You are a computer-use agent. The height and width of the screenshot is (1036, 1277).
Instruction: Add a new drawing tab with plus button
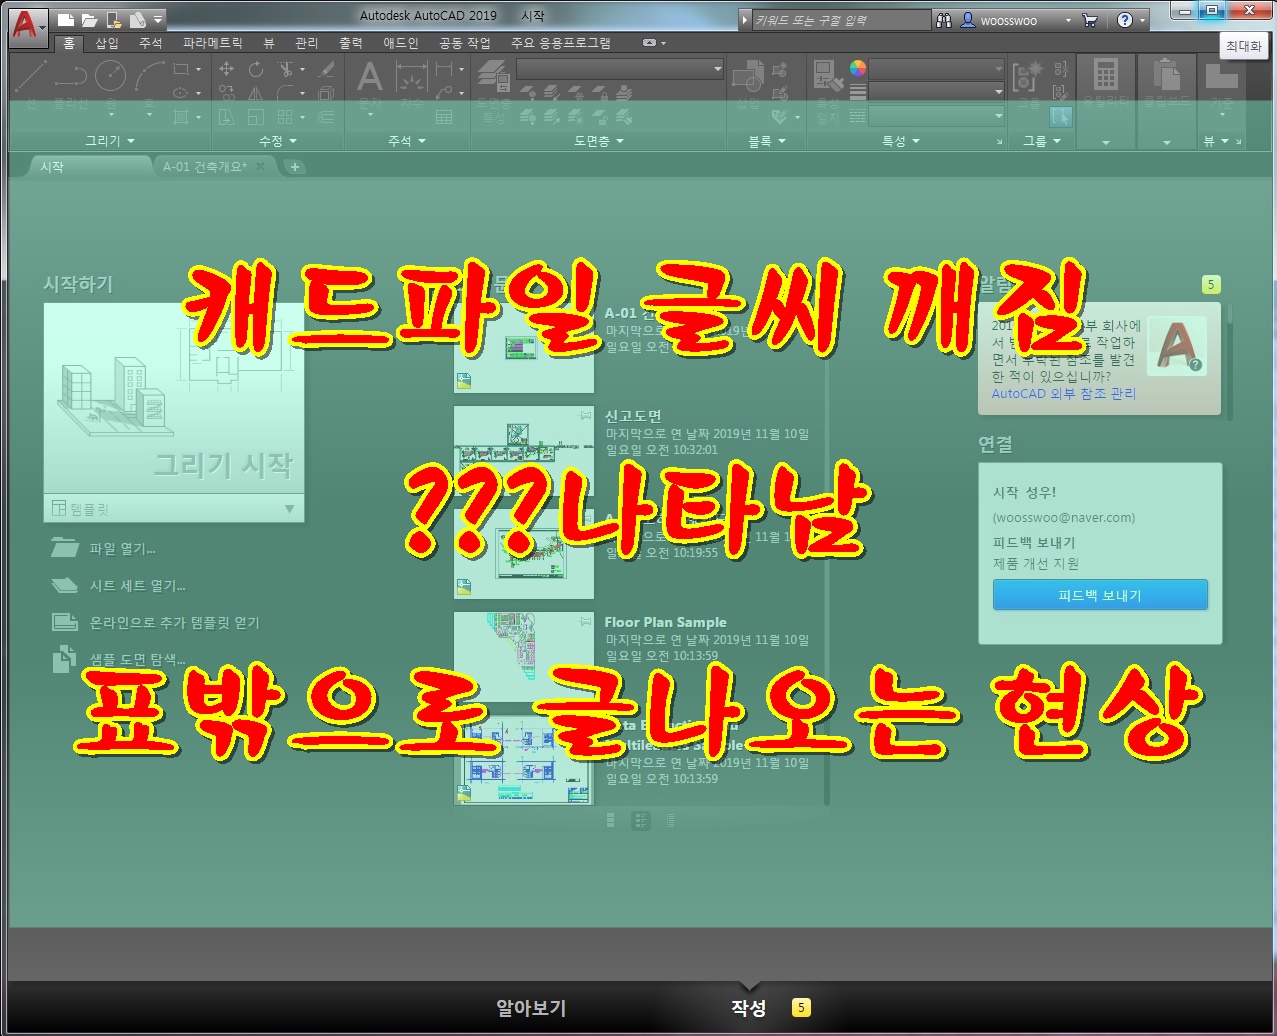[x=295, y=167]
